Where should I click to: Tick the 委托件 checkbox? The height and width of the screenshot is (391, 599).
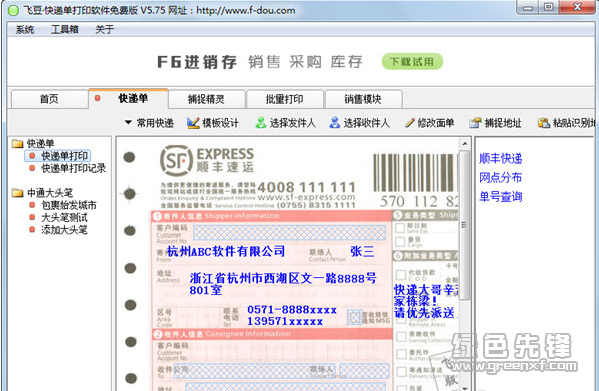[x=401, y=354]
